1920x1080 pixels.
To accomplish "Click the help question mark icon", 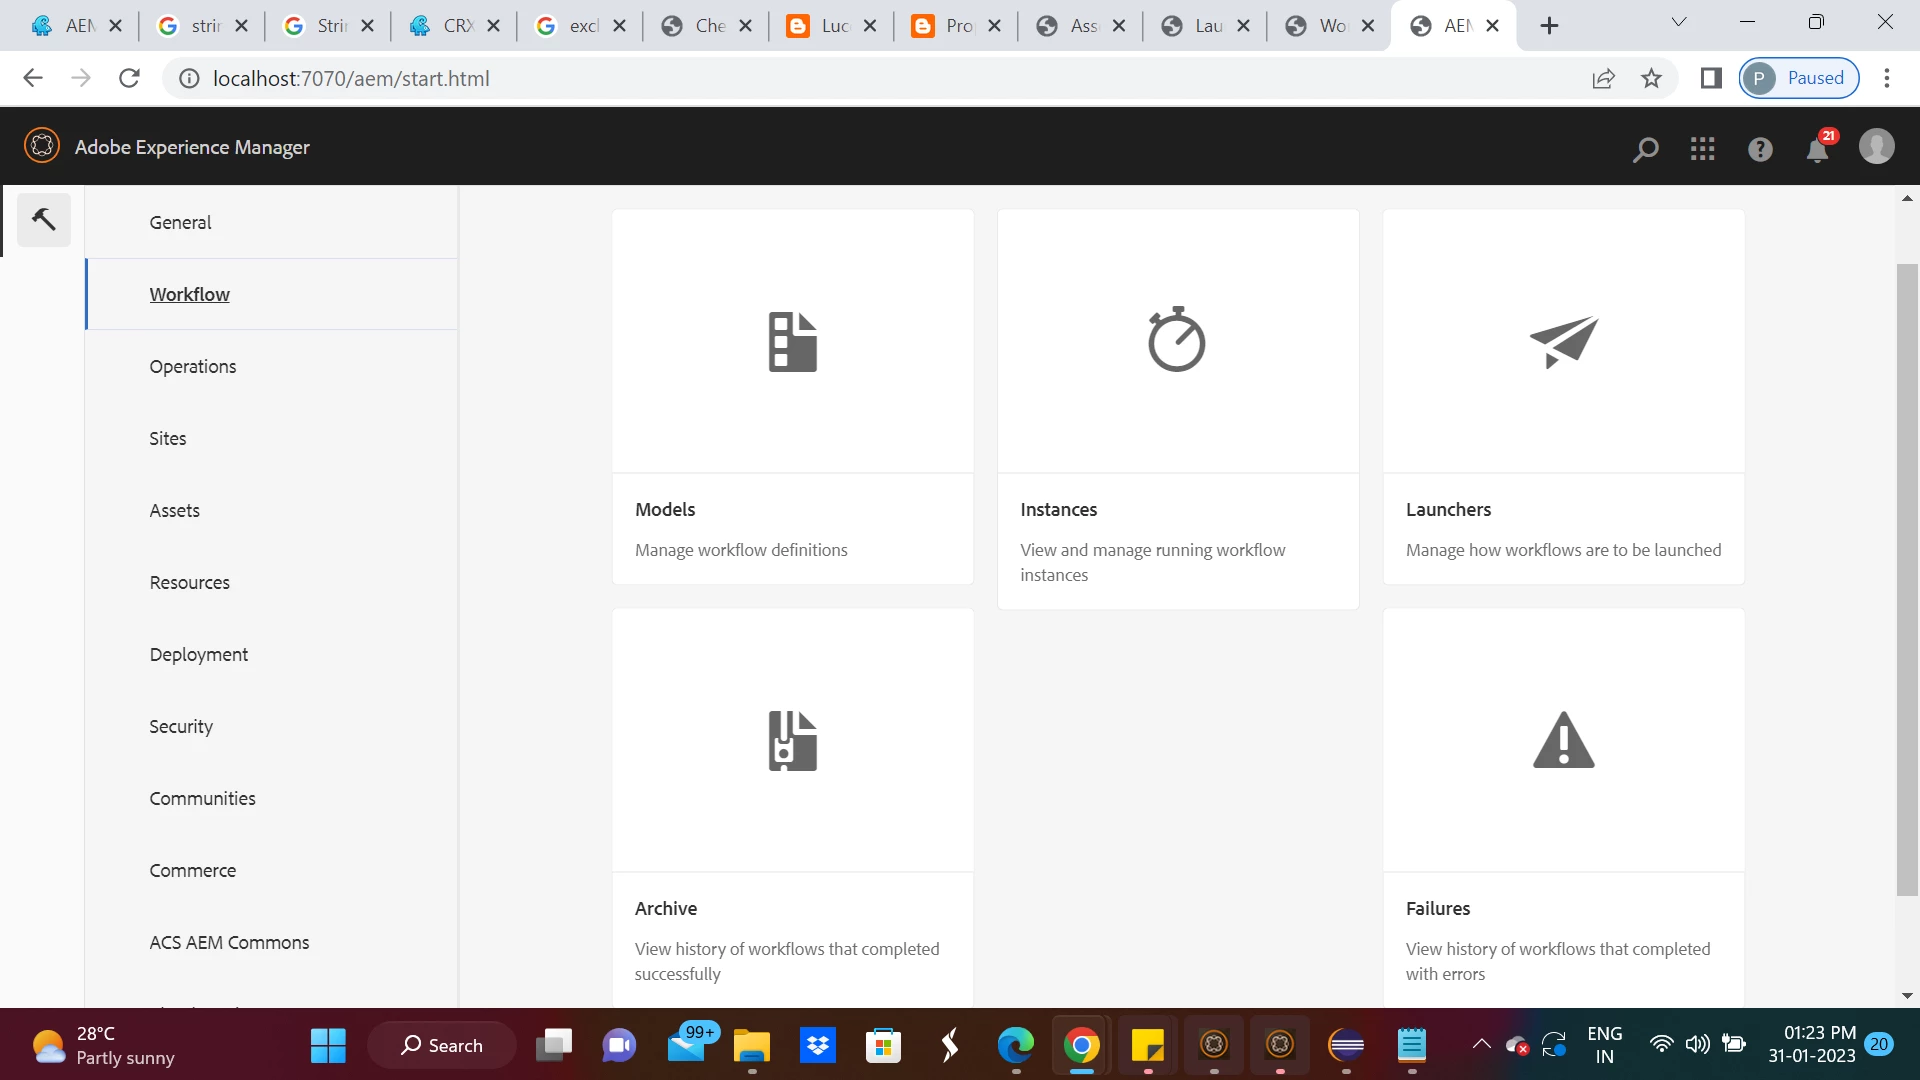I will click(x=1760, y=149).
